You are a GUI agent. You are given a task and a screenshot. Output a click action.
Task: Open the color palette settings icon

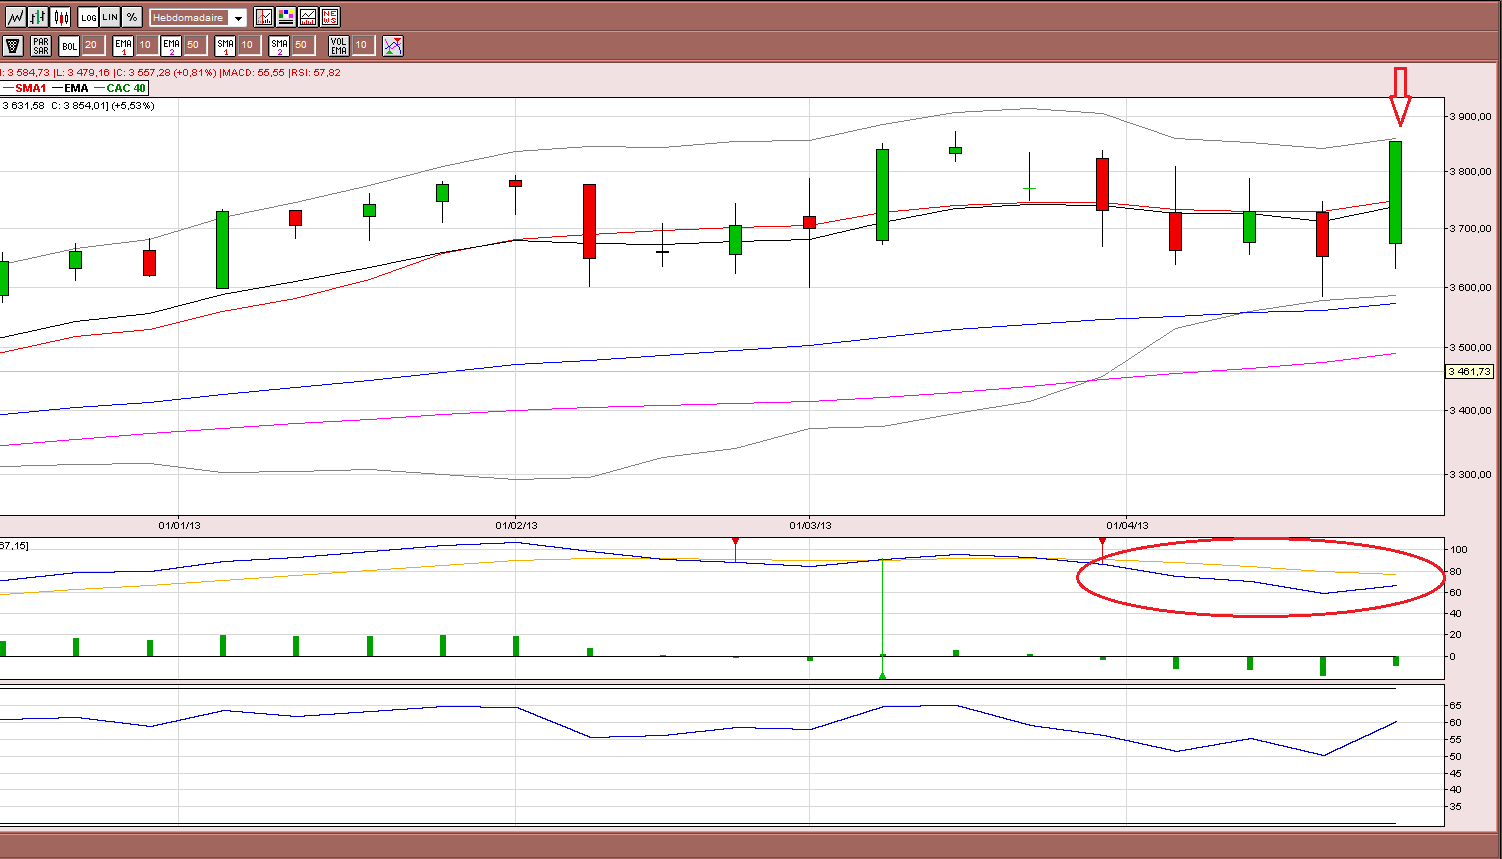(286, 17)
